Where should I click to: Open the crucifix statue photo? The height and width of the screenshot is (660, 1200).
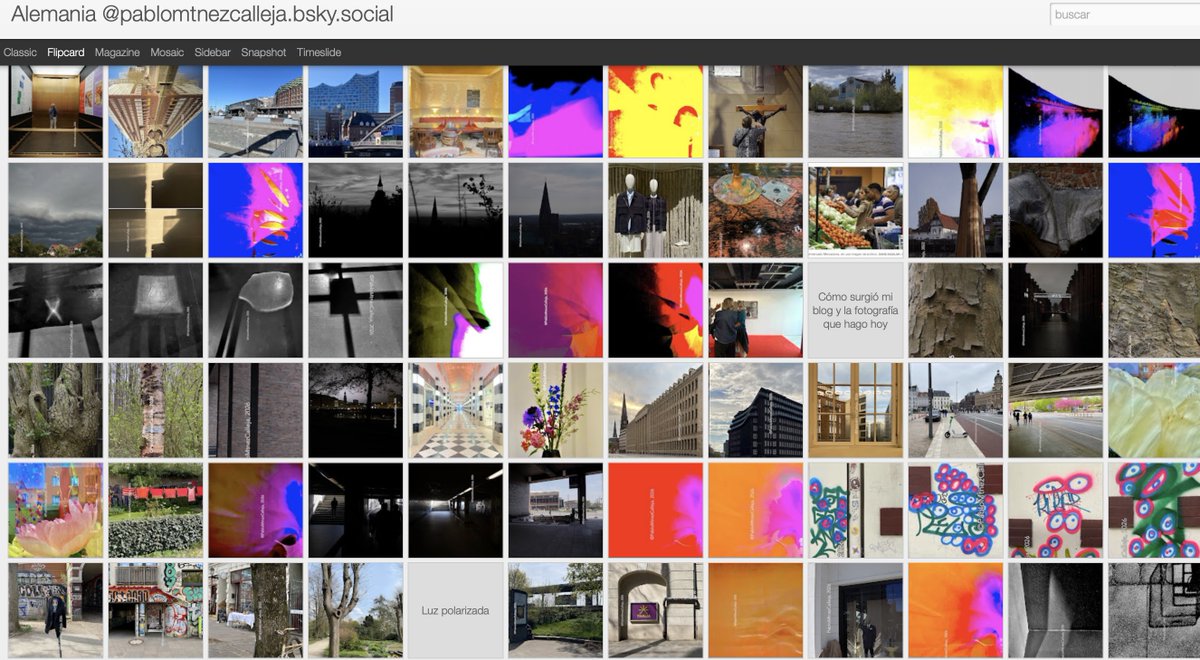tap(755, 111)
